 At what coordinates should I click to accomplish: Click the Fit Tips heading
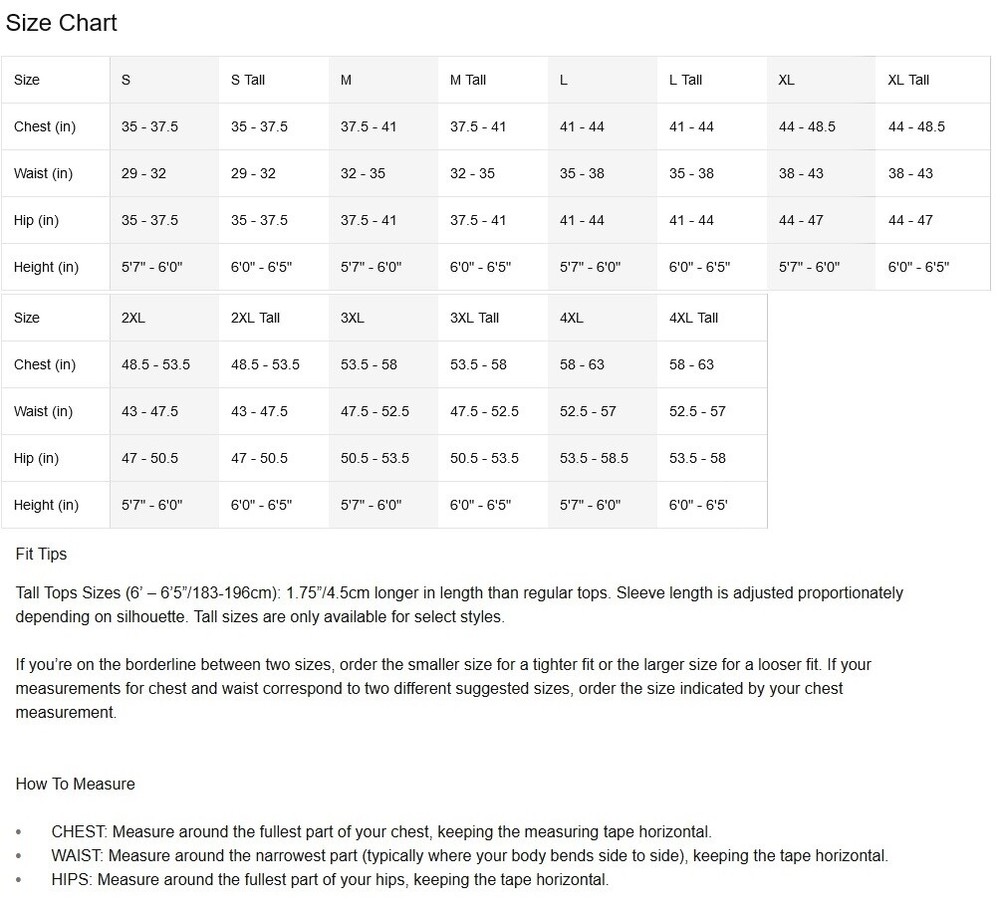coord(41,554)
